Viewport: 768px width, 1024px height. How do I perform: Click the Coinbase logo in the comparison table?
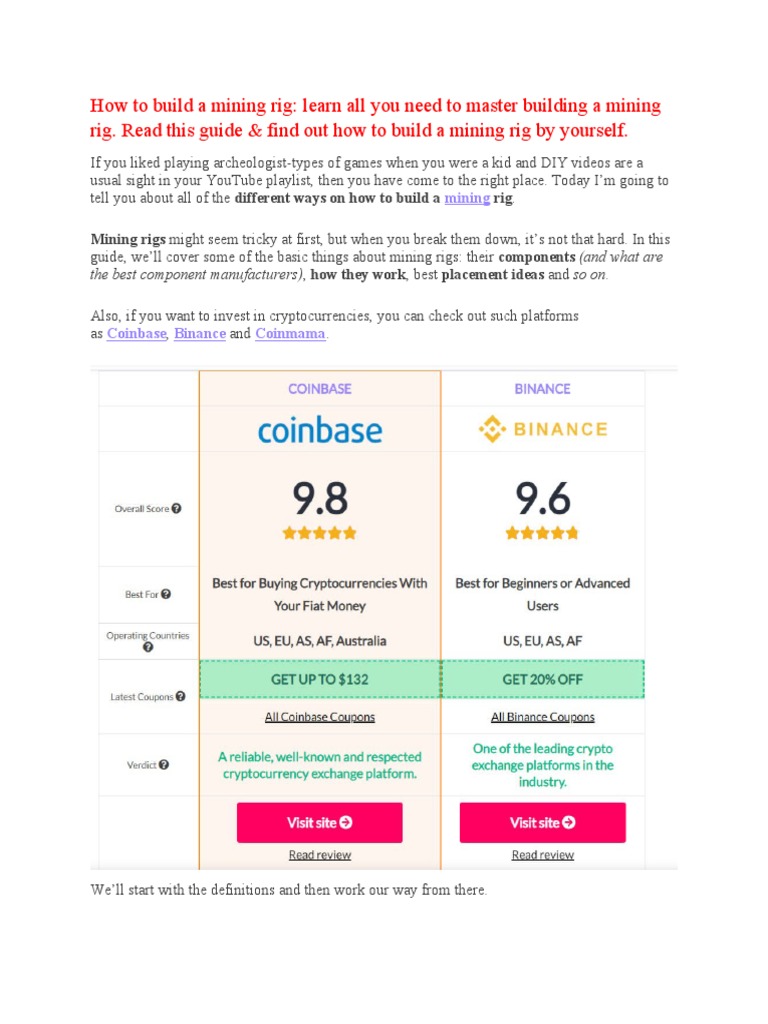click(320, 431)
